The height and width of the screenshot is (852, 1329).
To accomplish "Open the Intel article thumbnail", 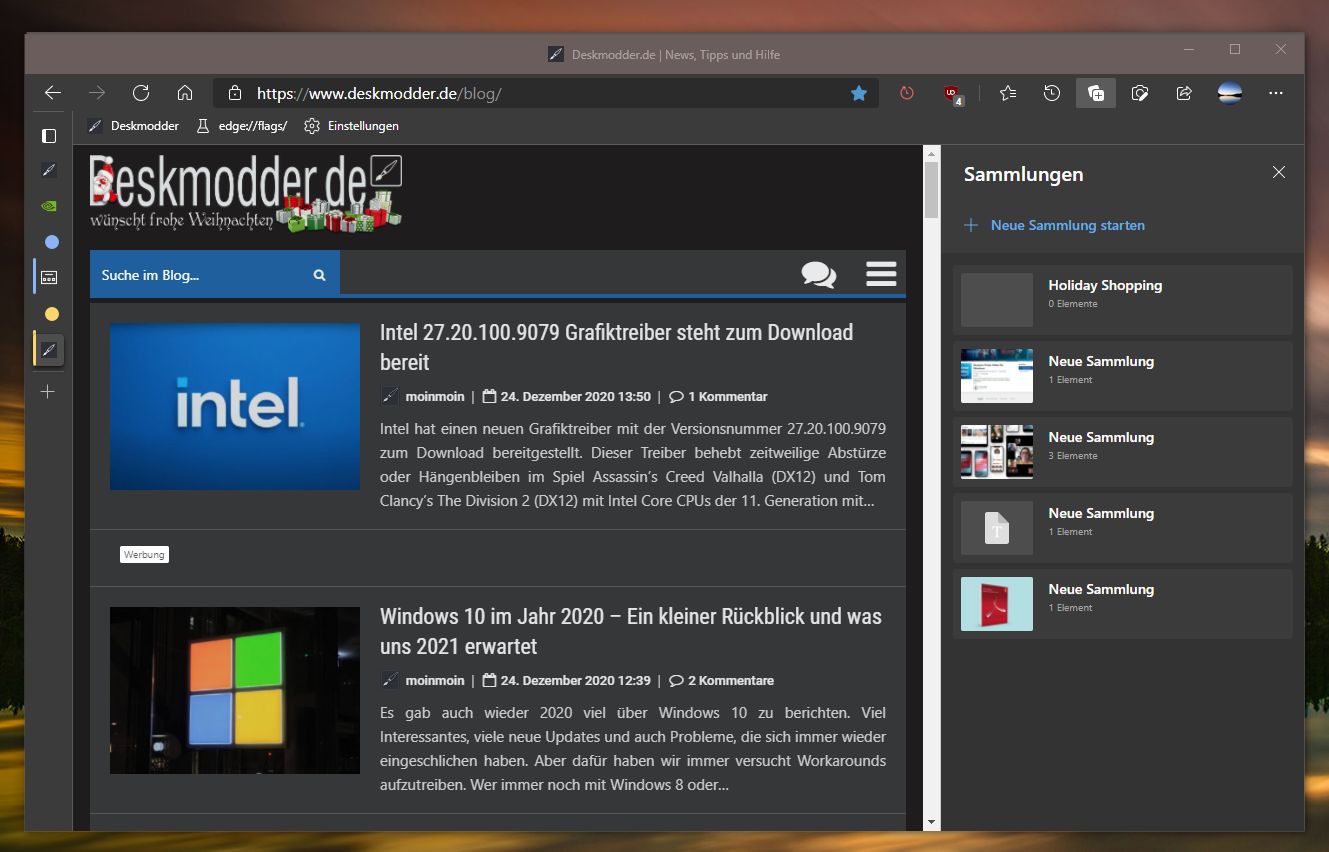I will tap(235, 406).
